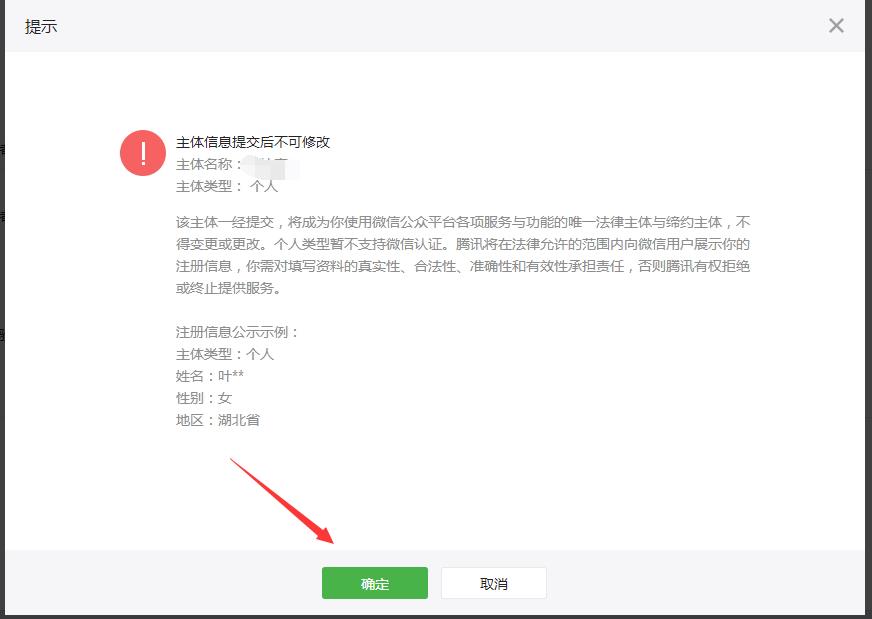Click the 性别：女 example line

click(204, 398)
